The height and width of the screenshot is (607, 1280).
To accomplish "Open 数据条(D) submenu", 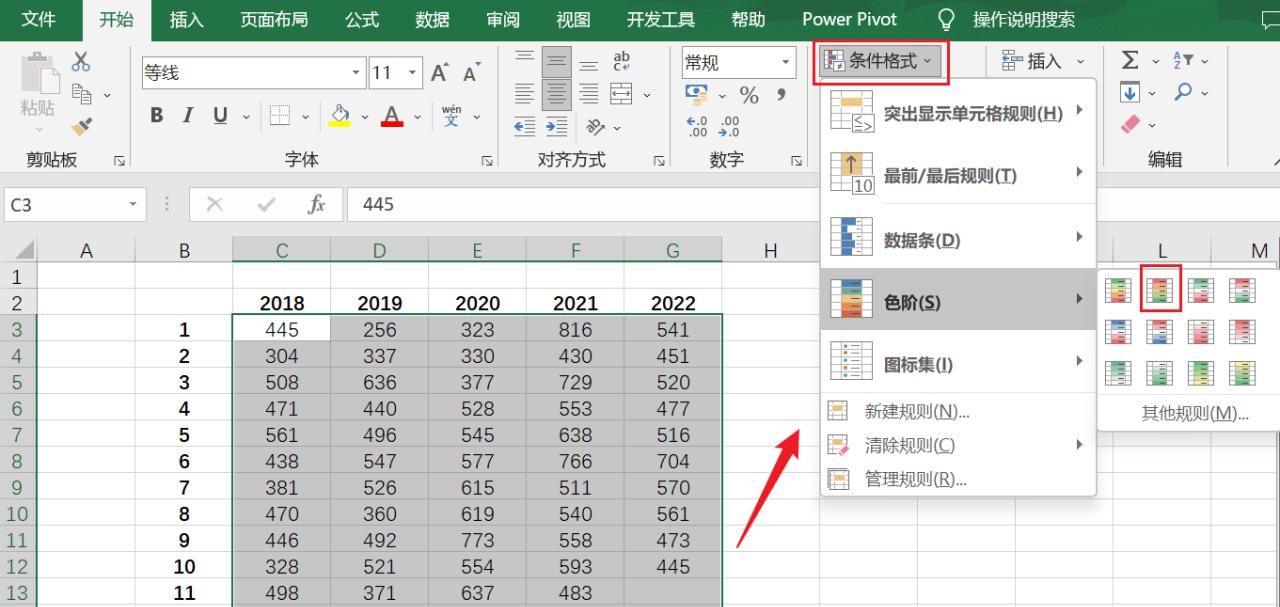I will tap(958, 239).
